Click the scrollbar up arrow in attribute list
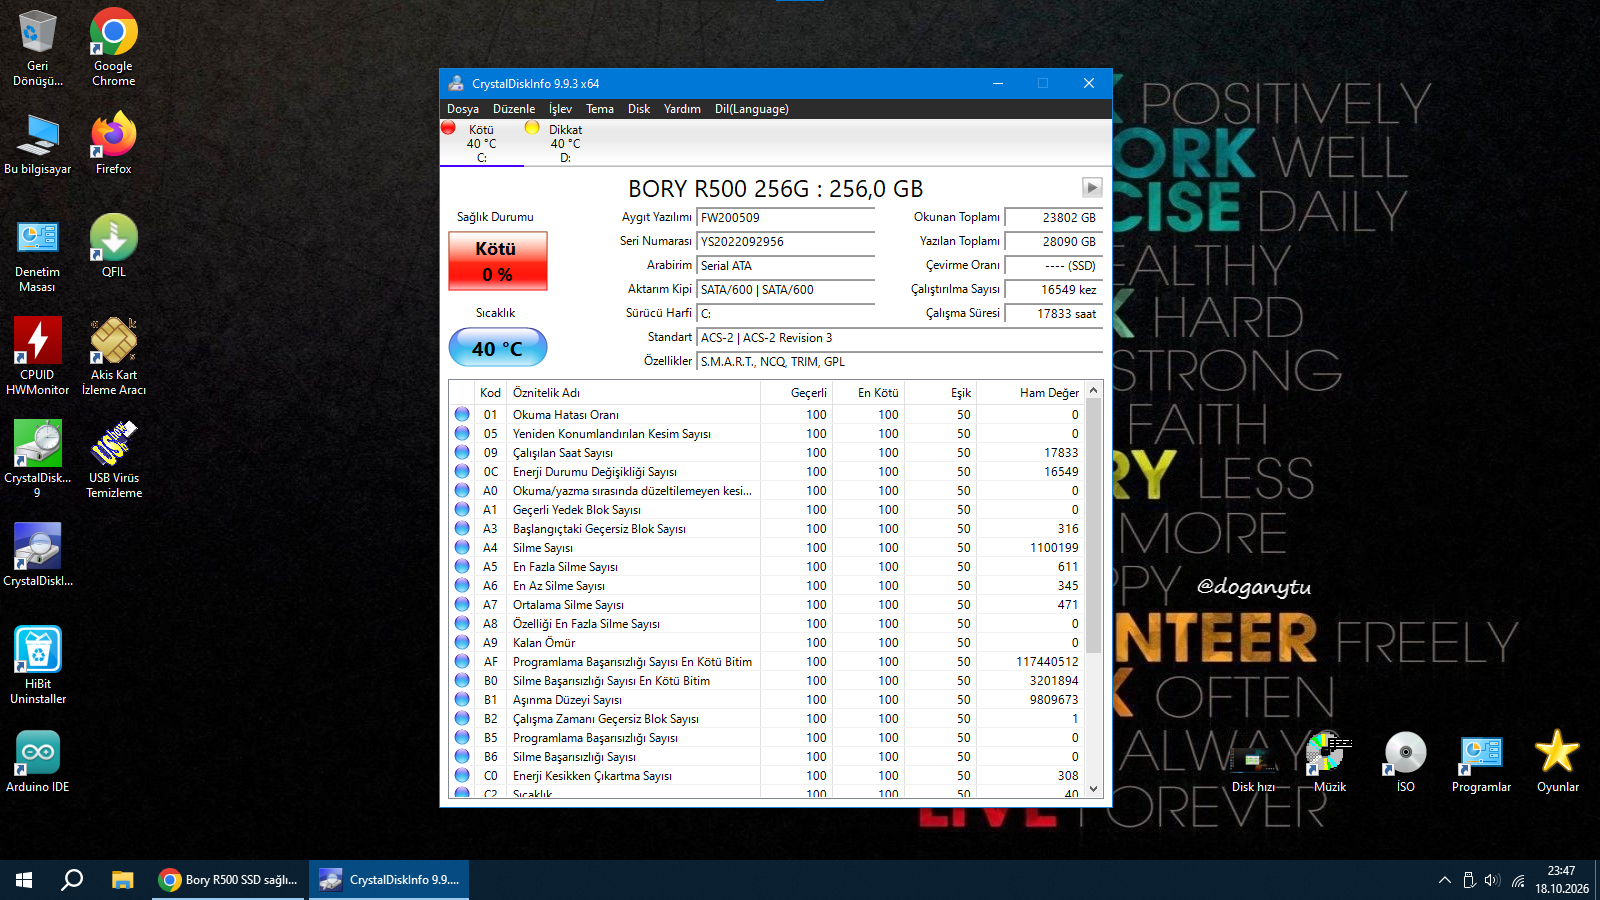The image size is (1600, 900). [1093, 390]
